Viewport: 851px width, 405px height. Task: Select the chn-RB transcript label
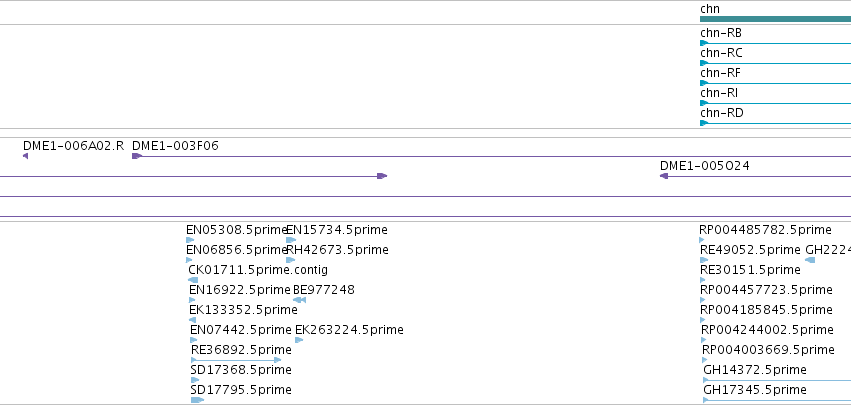coord(721,33)
